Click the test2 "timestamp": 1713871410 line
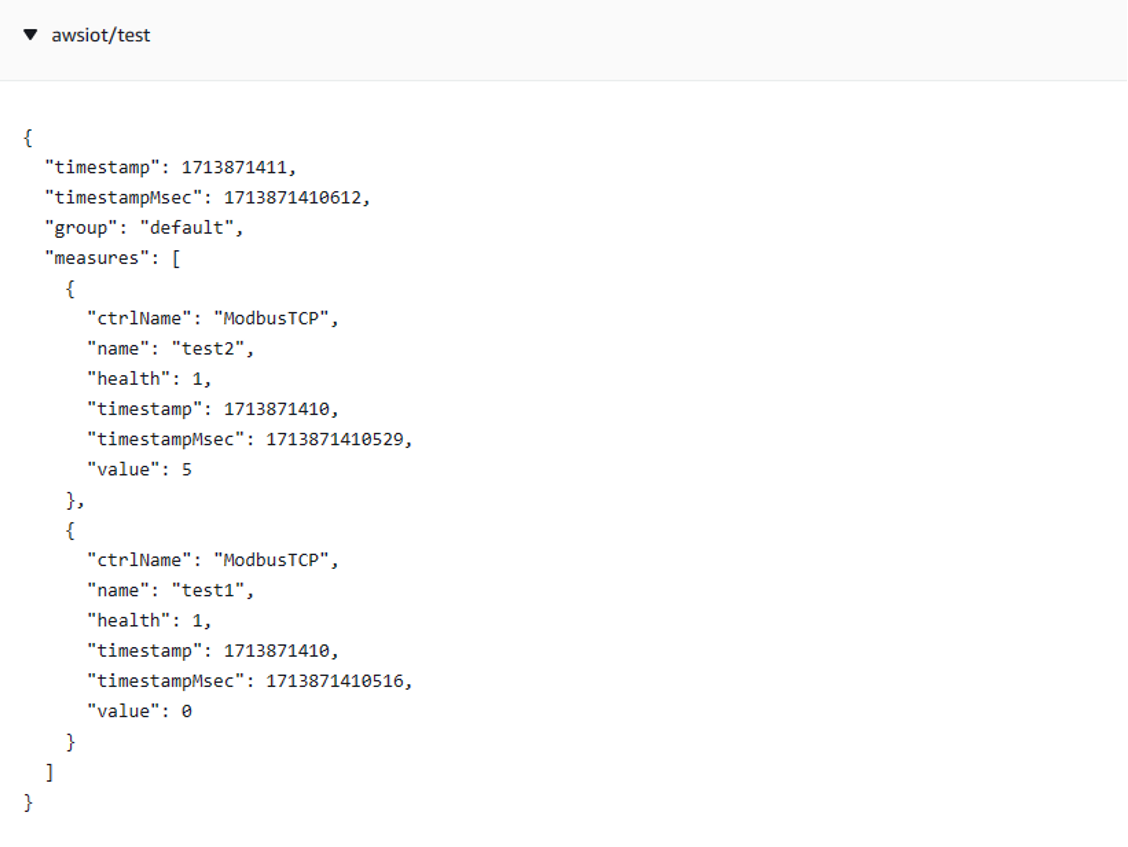1128x847 pixels. tap(213, 409)
